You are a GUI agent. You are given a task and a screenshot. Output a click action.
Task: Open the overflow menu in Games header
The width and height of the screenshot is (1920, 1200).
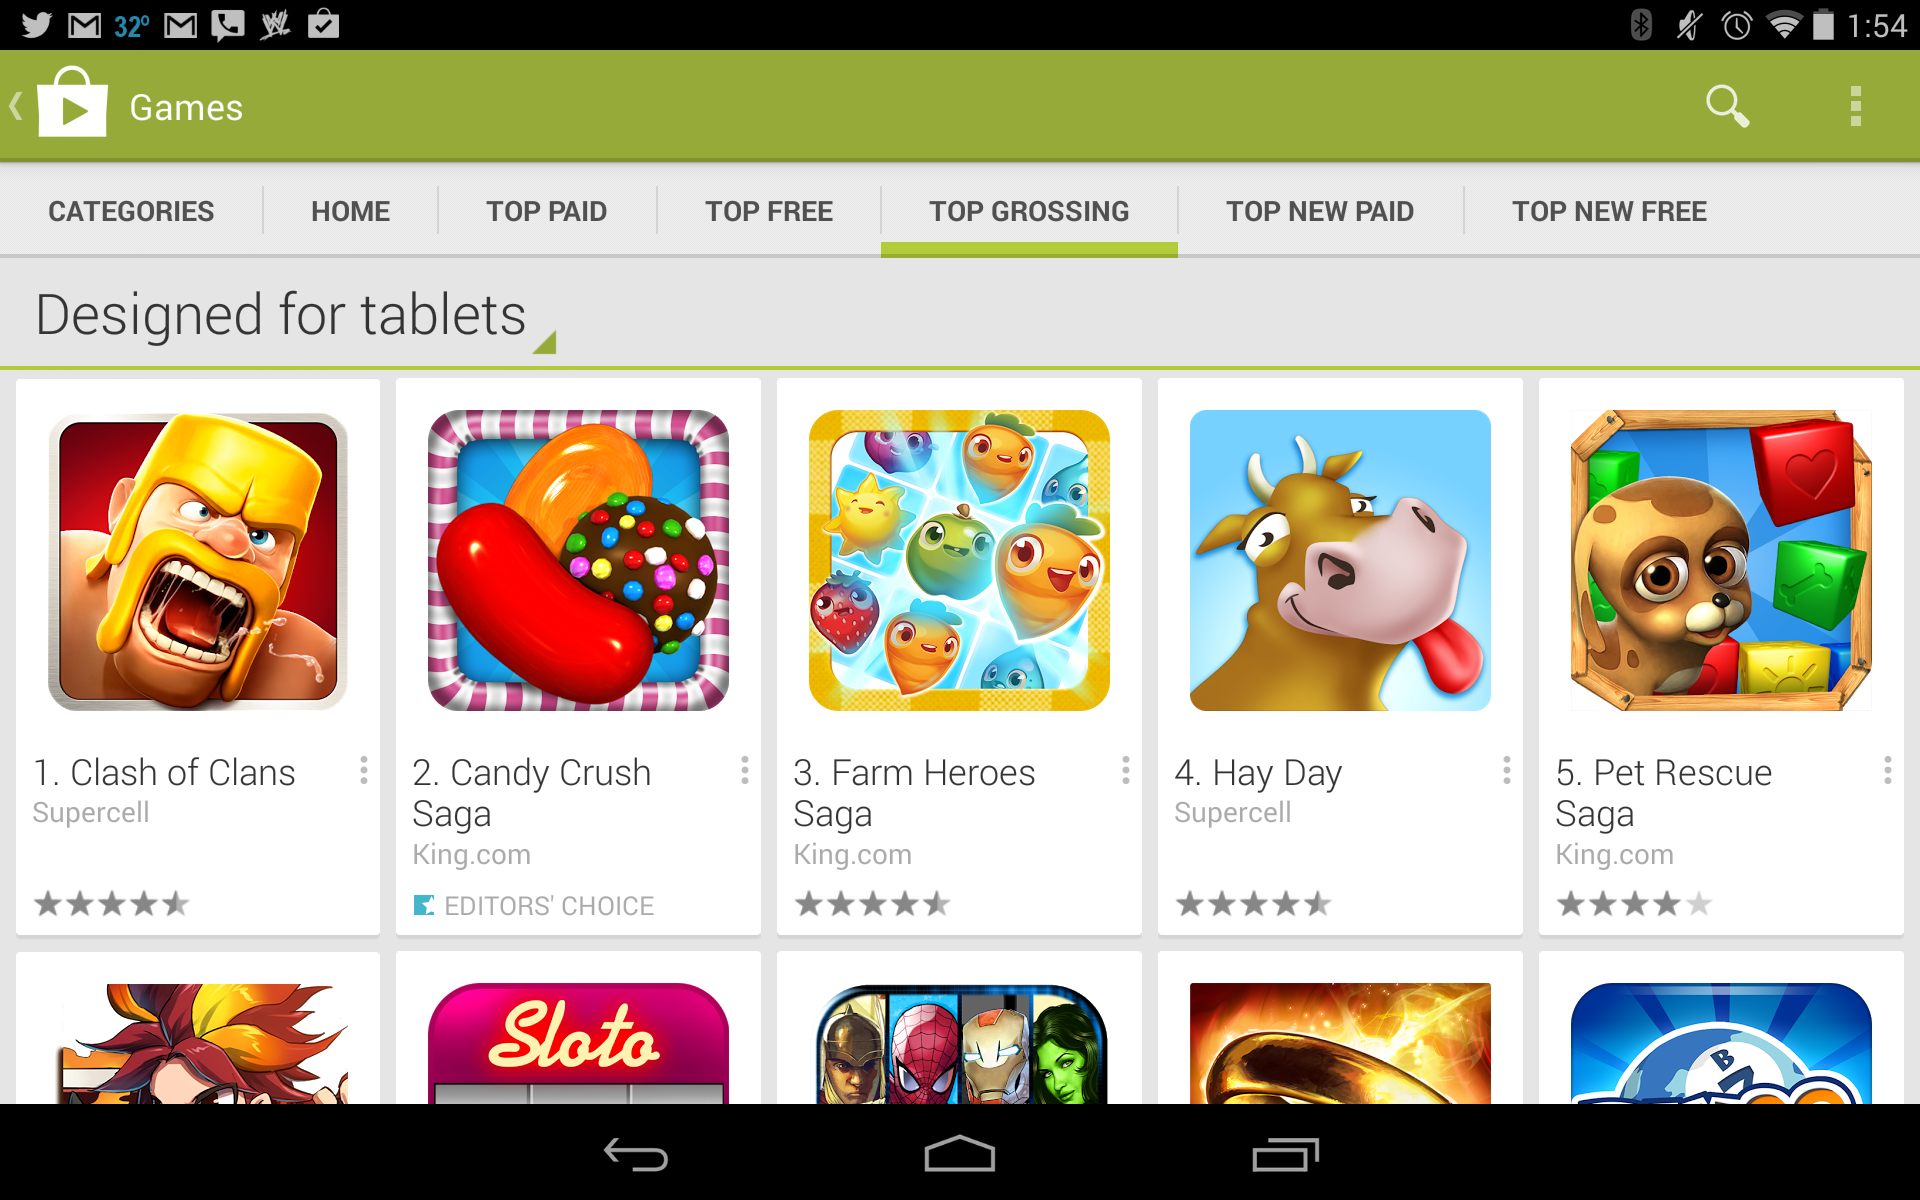coord(1855,106)
